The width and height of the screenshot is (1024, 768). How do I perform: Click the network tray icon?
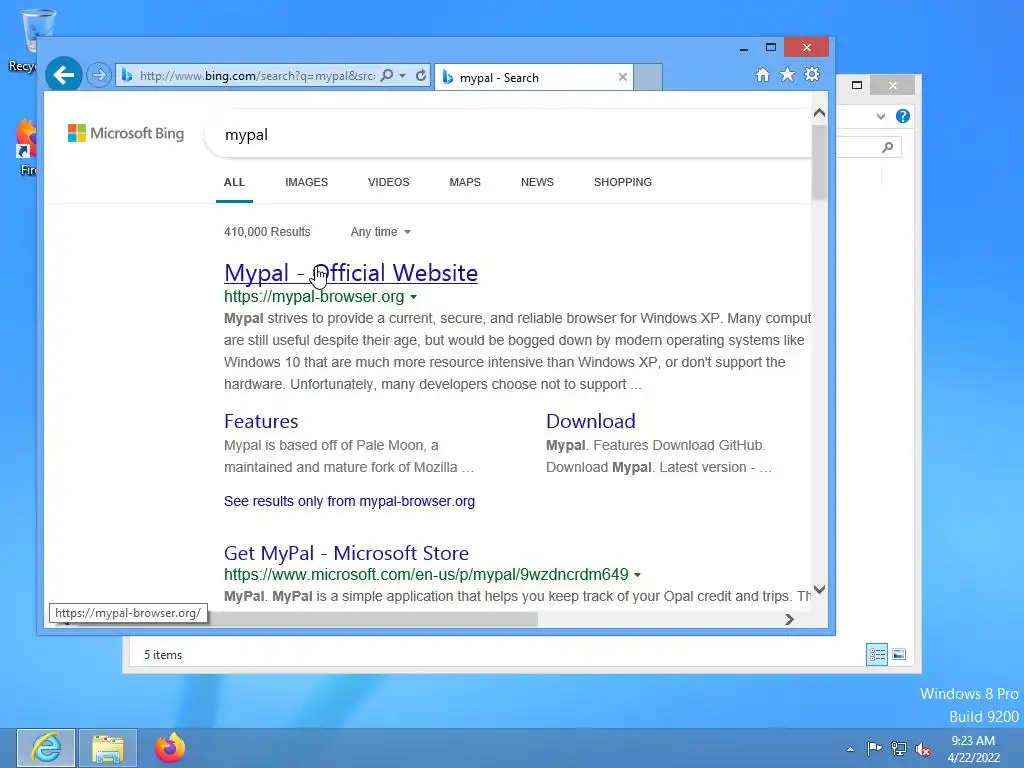[899, 749]
